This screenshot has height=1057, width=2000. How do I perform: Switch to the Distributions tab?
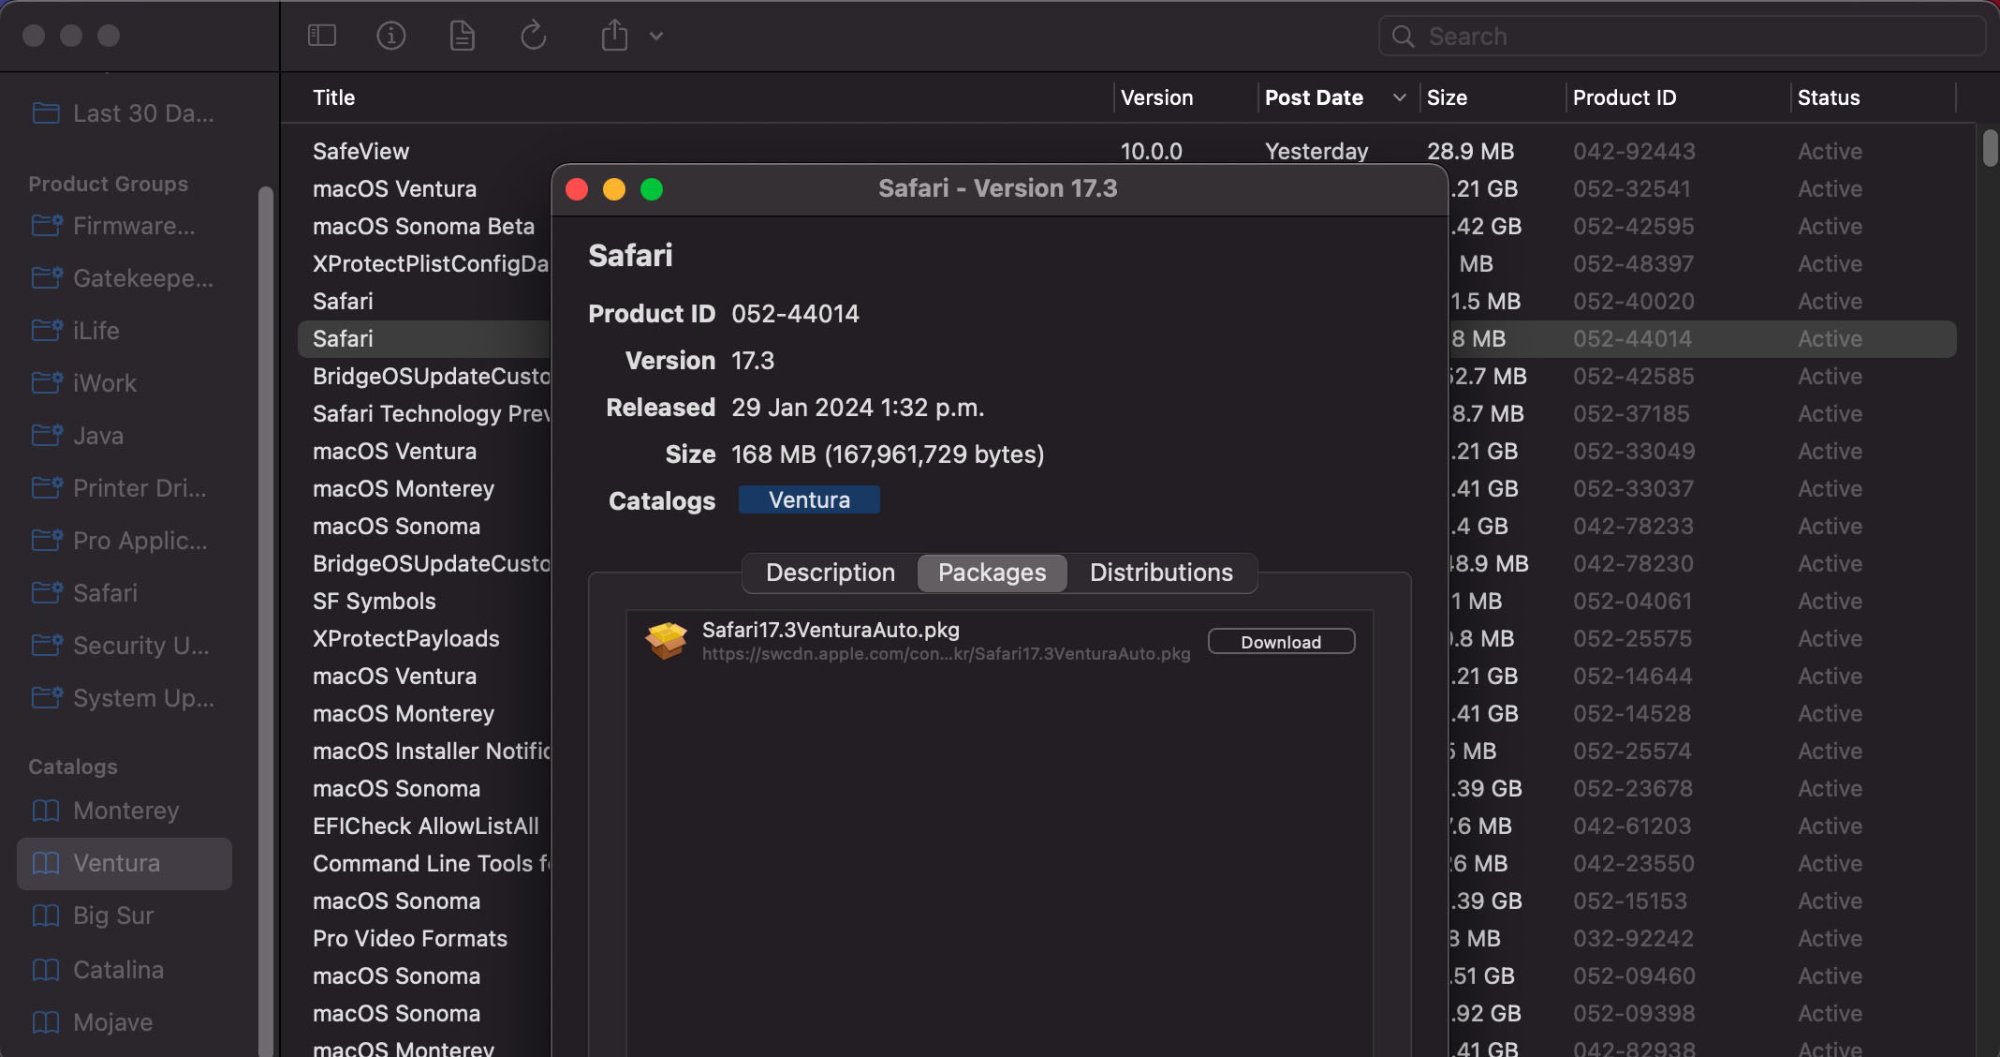[1161, 573]
